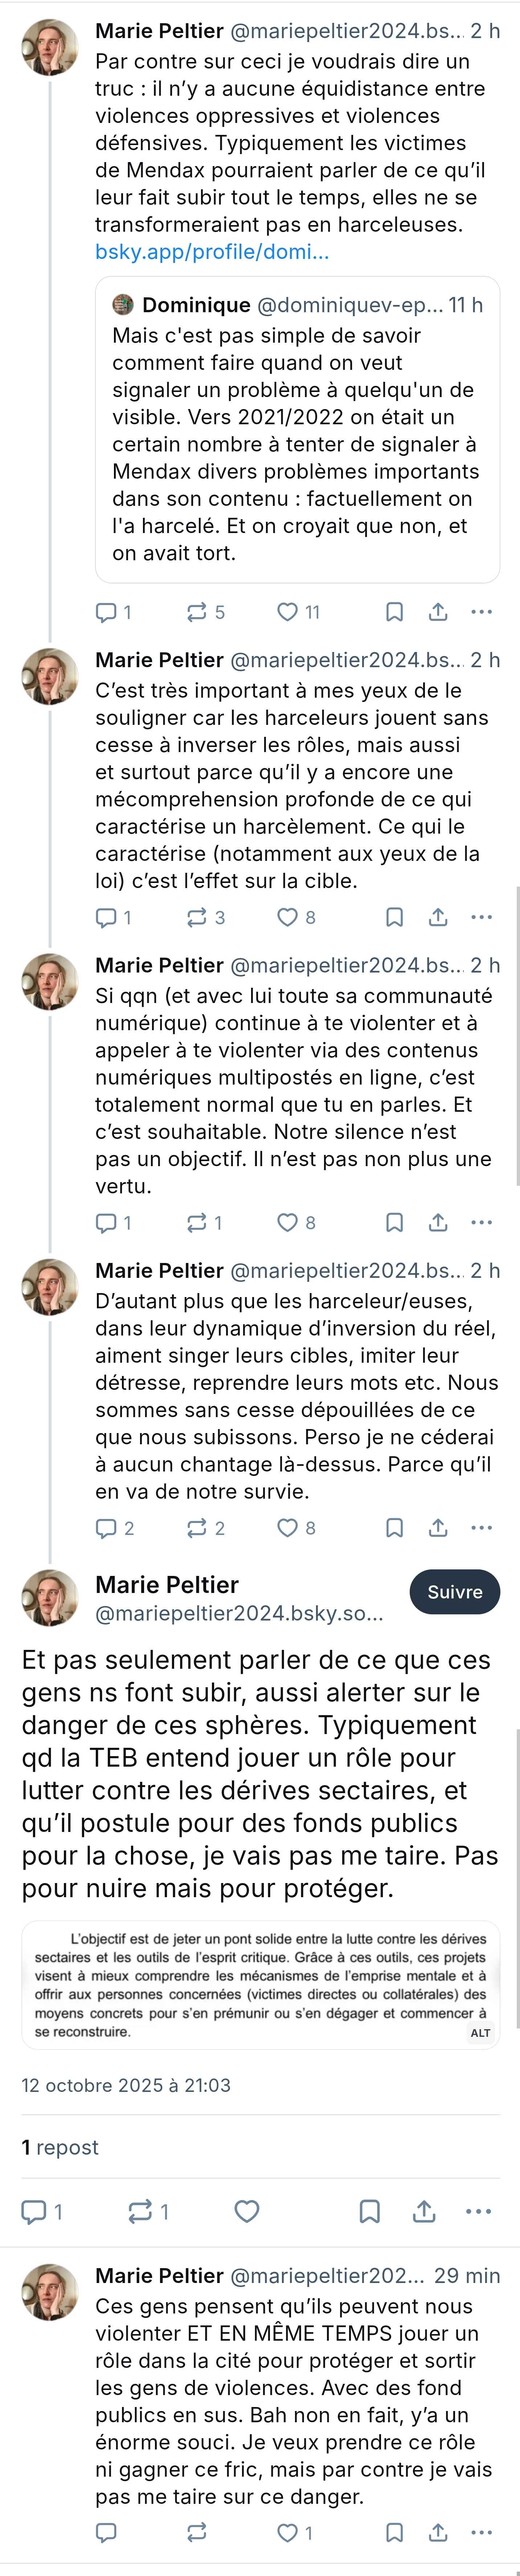Open more options on 'Ces gens pensent' reply

tap(482, 2532)
